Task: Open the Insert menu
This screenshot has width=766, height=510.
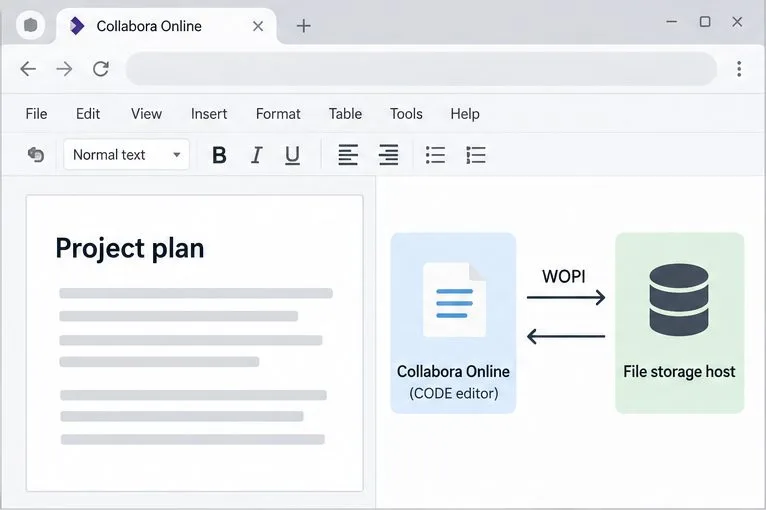Action: 209,114
